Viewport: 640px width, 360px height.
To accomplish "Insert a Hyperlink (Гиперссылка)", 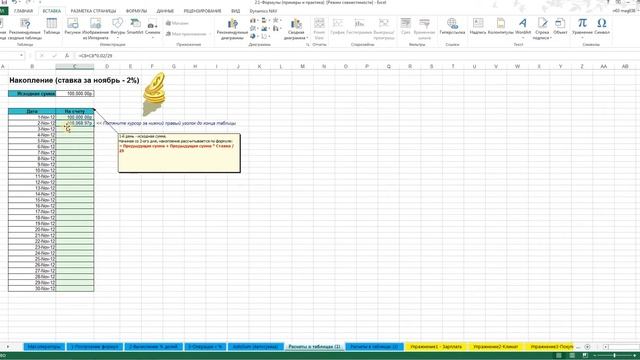I will [x=452, y=26].
